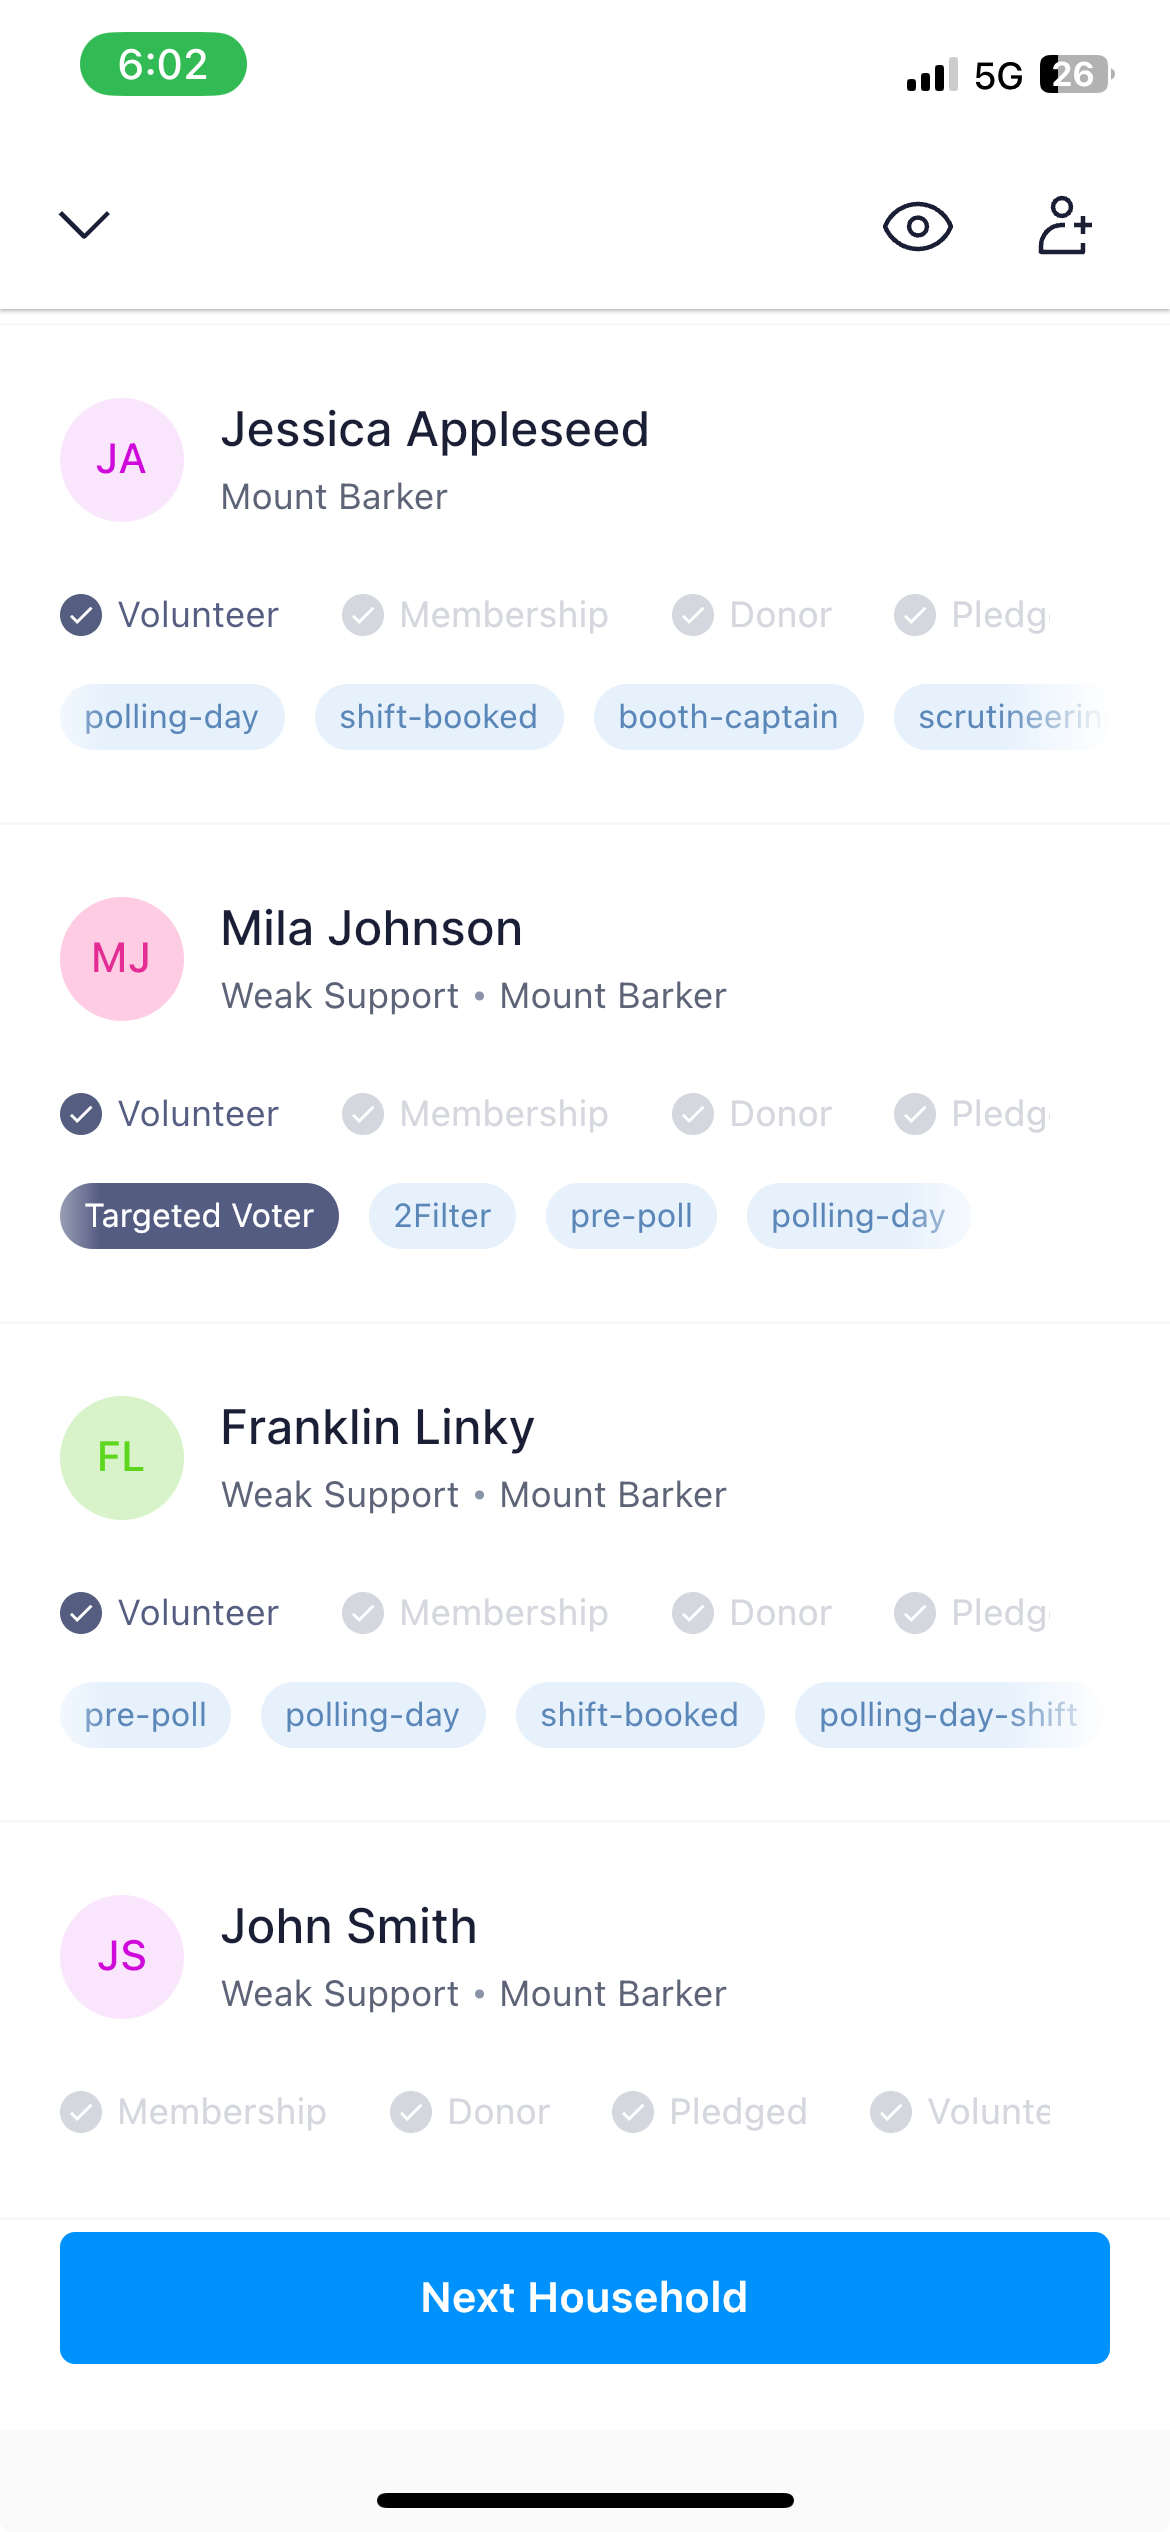Tap Mila Johnson's MJ avatar
The height and width of the screenshot is (2532, 1170).
click(x=122, y=959)
